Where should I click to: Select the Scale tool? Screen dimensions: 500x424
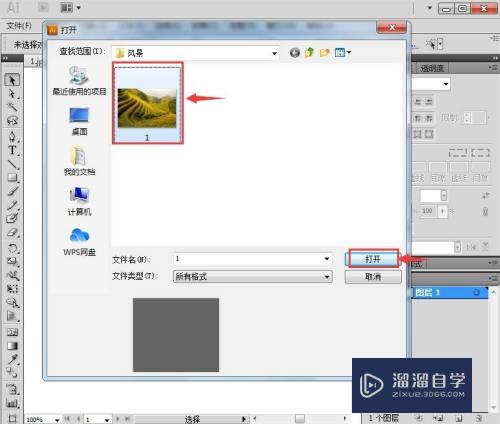12,261
